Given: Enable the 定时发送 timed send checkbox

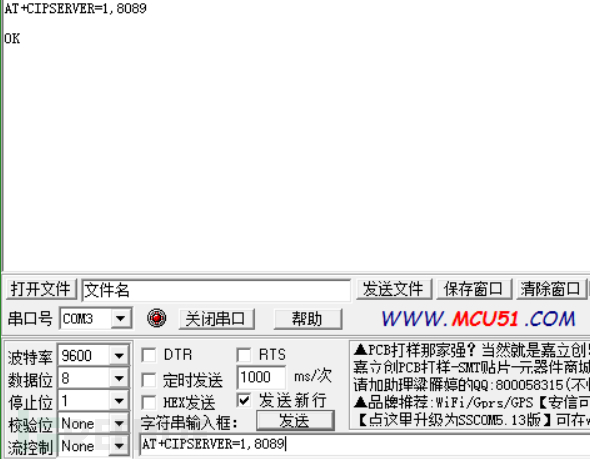Looking at the screenshot, I should (148, 380).
